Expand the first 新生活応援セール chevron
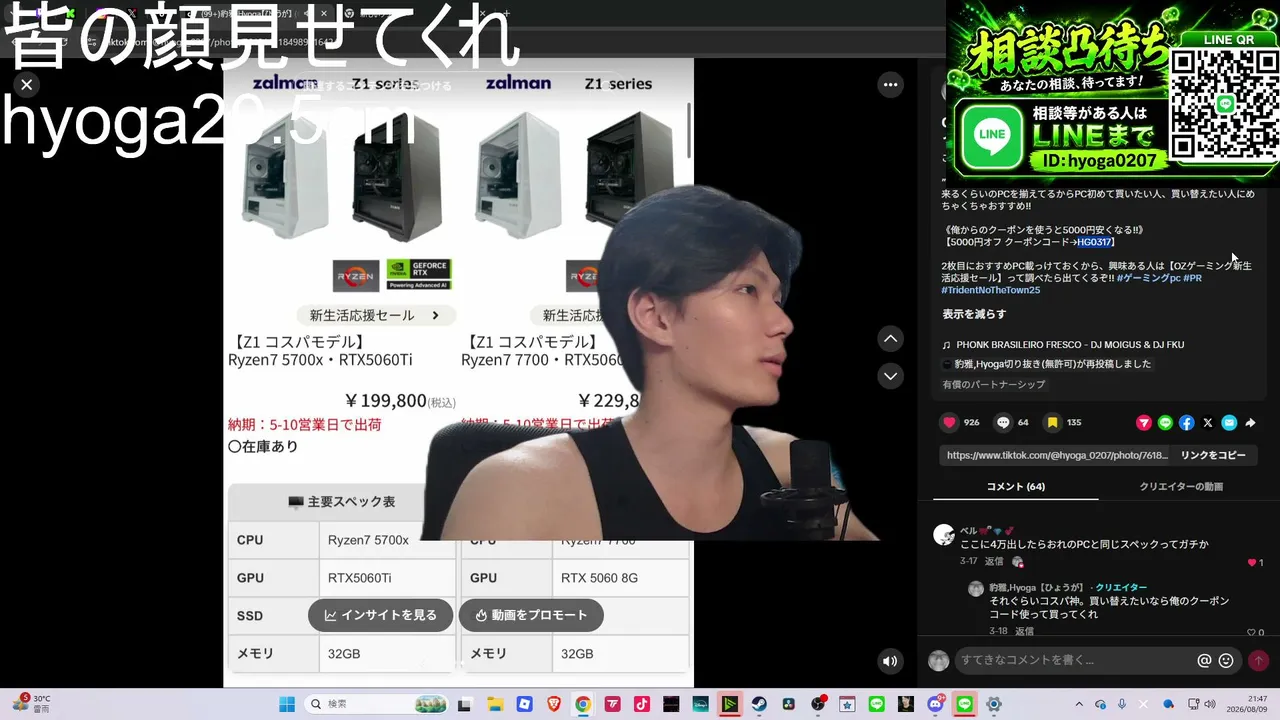The image size is (1280, 720). click(x=436, y=315)
